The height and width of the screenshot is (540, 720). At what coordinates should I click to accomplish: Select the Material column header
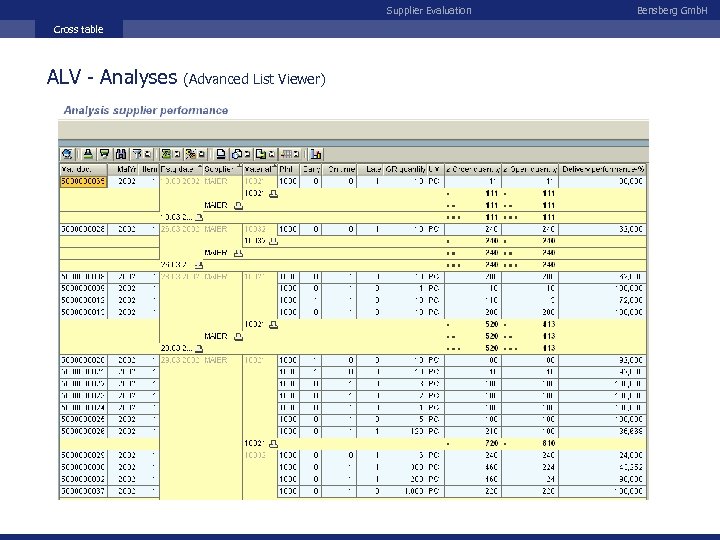coord(260,169)
